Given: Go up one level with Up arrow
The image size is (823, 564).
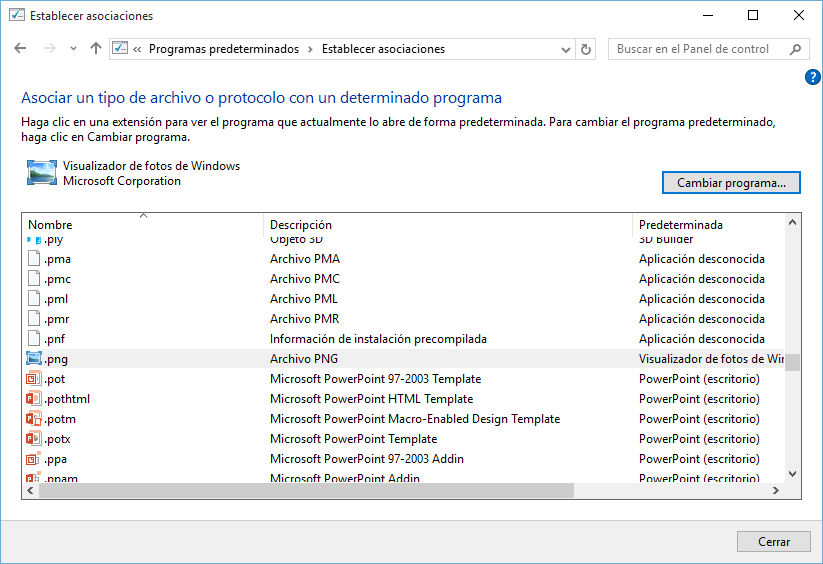Looking at the screenshot, I should pos(96,49).
